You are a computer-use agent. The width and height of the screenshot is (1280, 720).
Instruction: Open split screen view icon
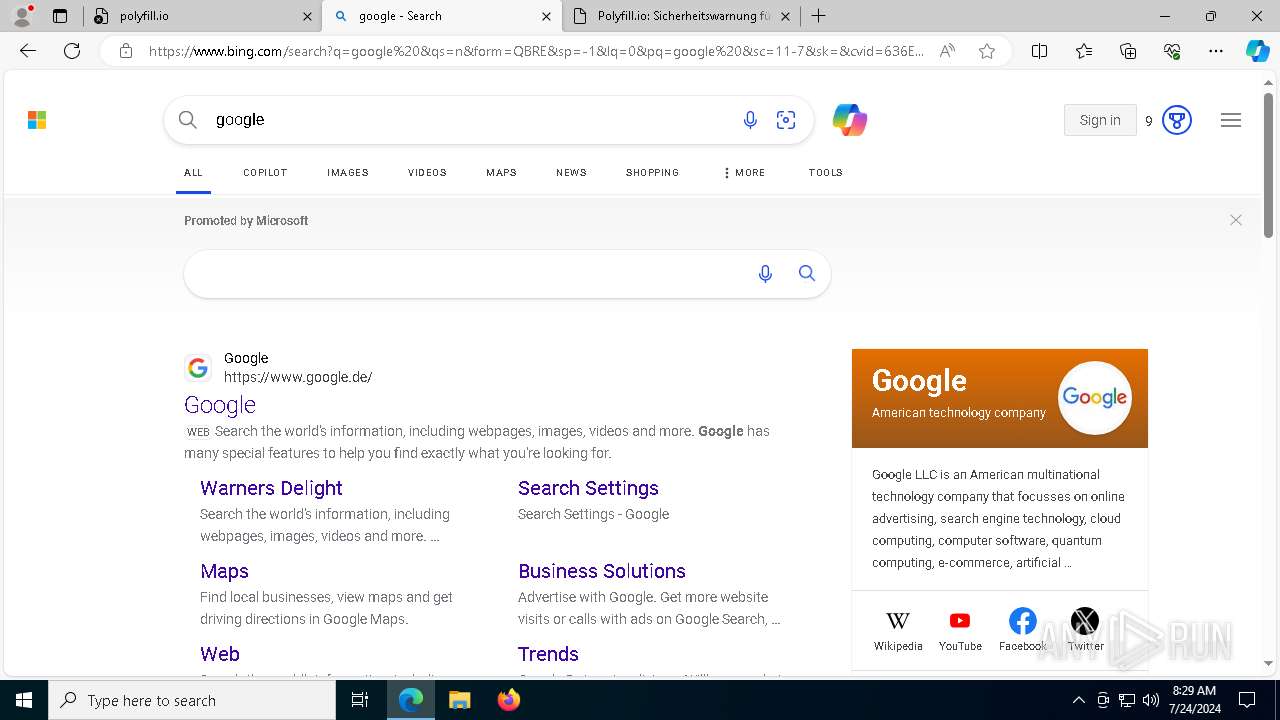[x=1039, y=51]
